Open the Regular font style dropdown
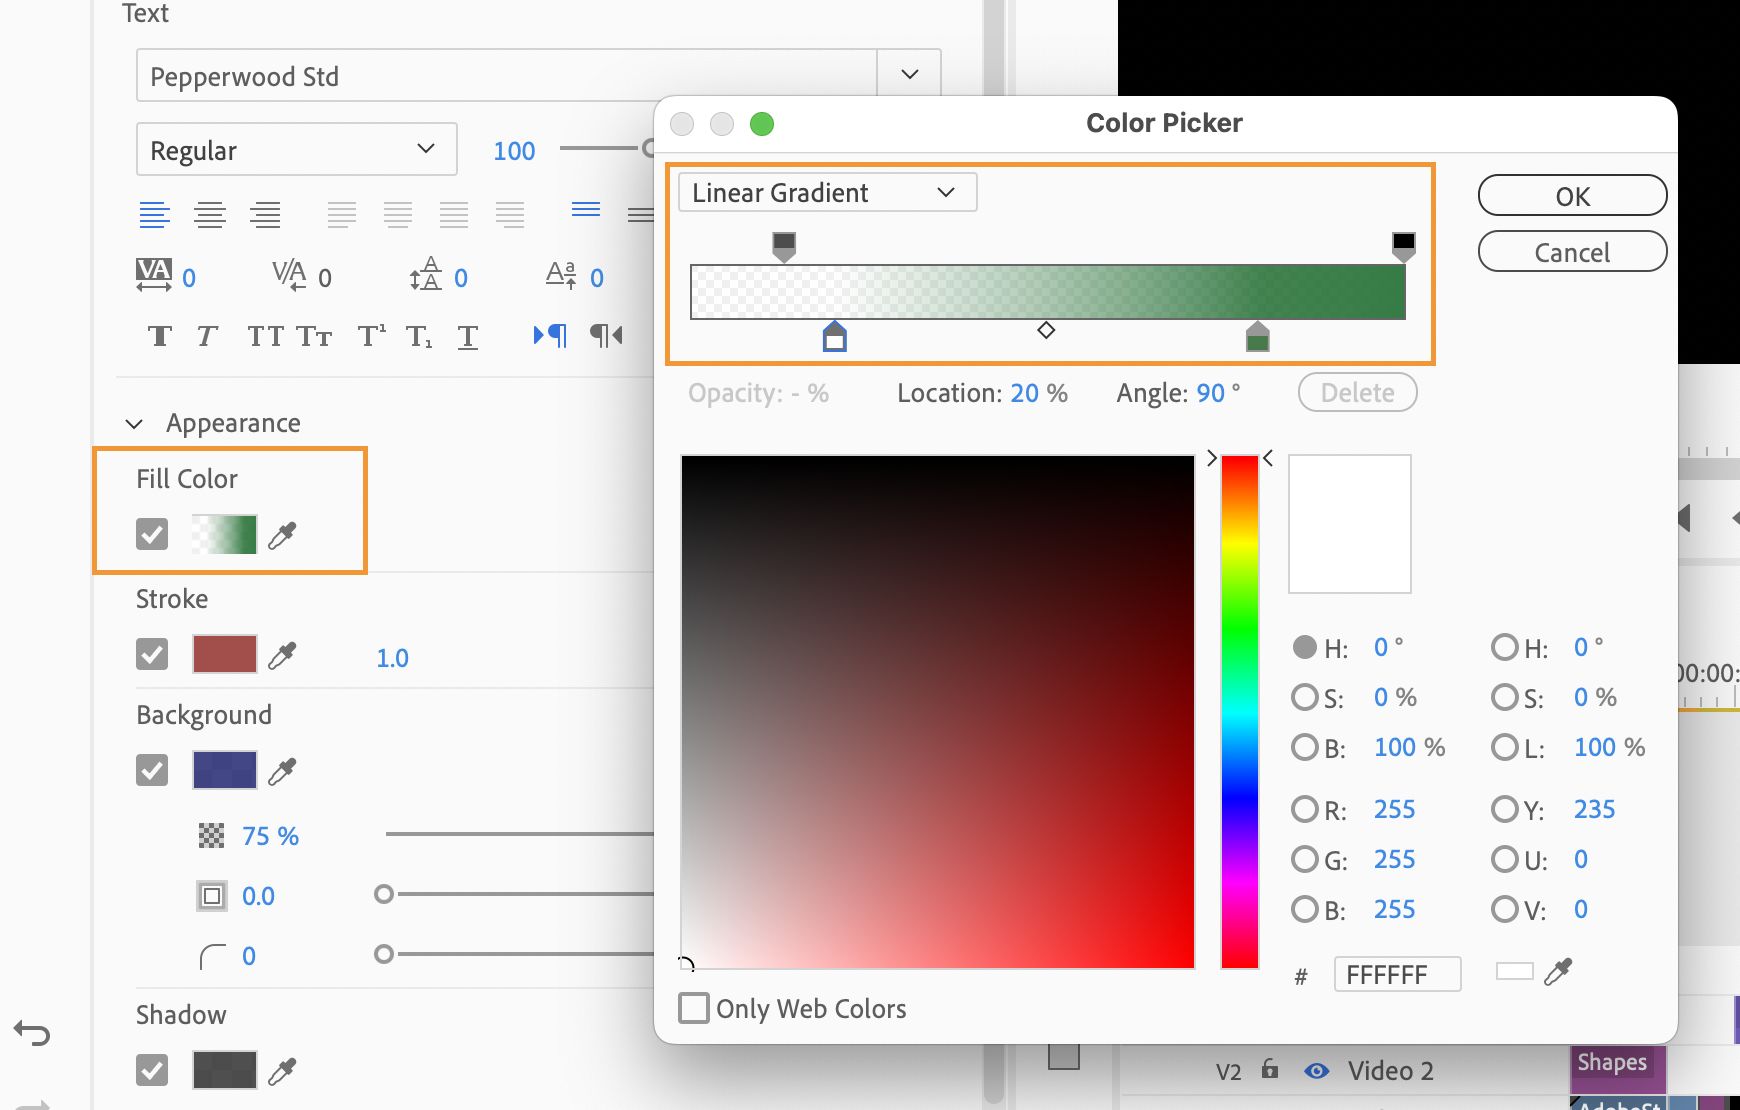 [296, 149]
